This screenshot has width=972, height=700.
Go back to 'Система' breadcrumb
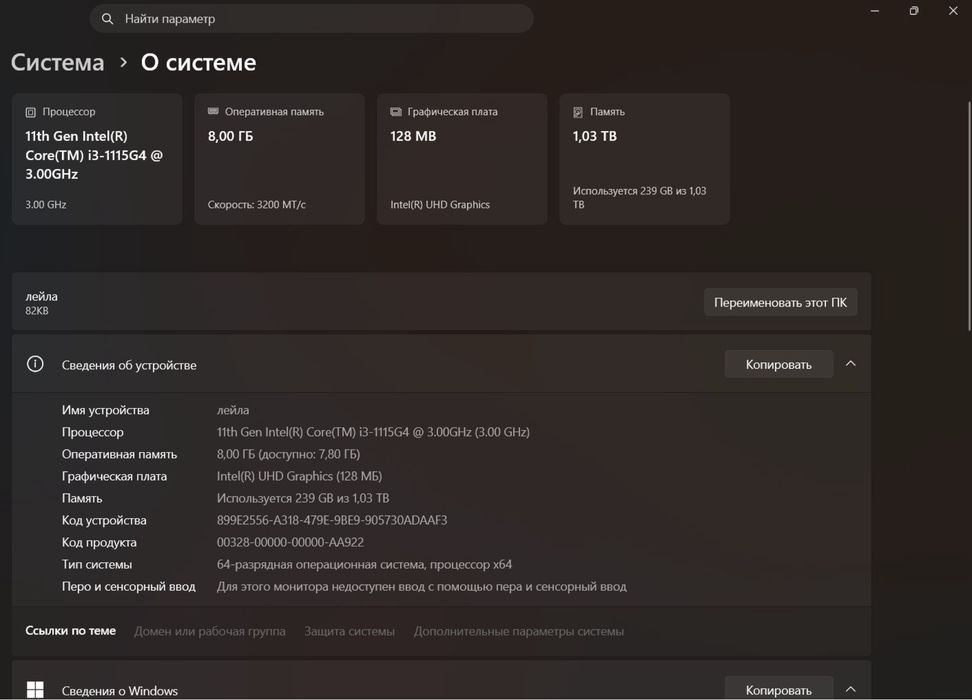click(x=58, y=63)
